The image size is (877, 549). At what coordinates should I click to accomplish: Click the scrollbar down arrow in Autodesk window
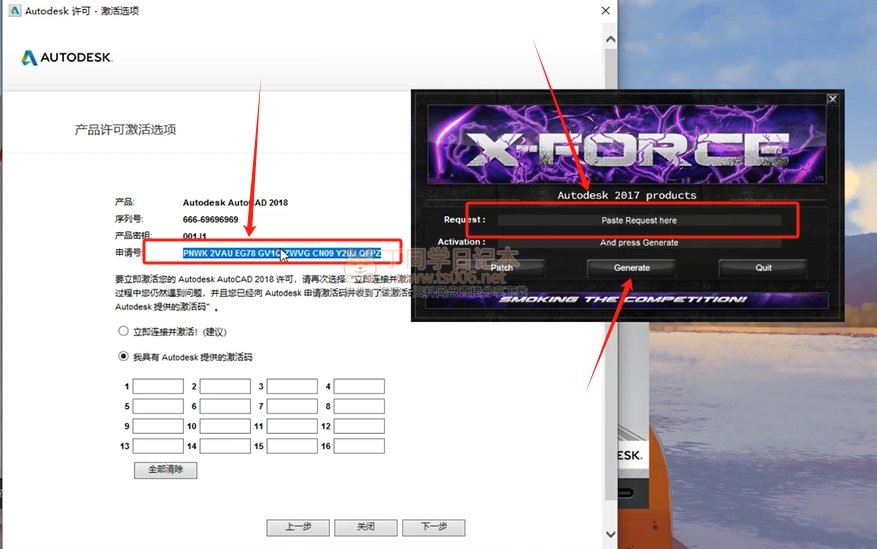[x=611, y=534]
